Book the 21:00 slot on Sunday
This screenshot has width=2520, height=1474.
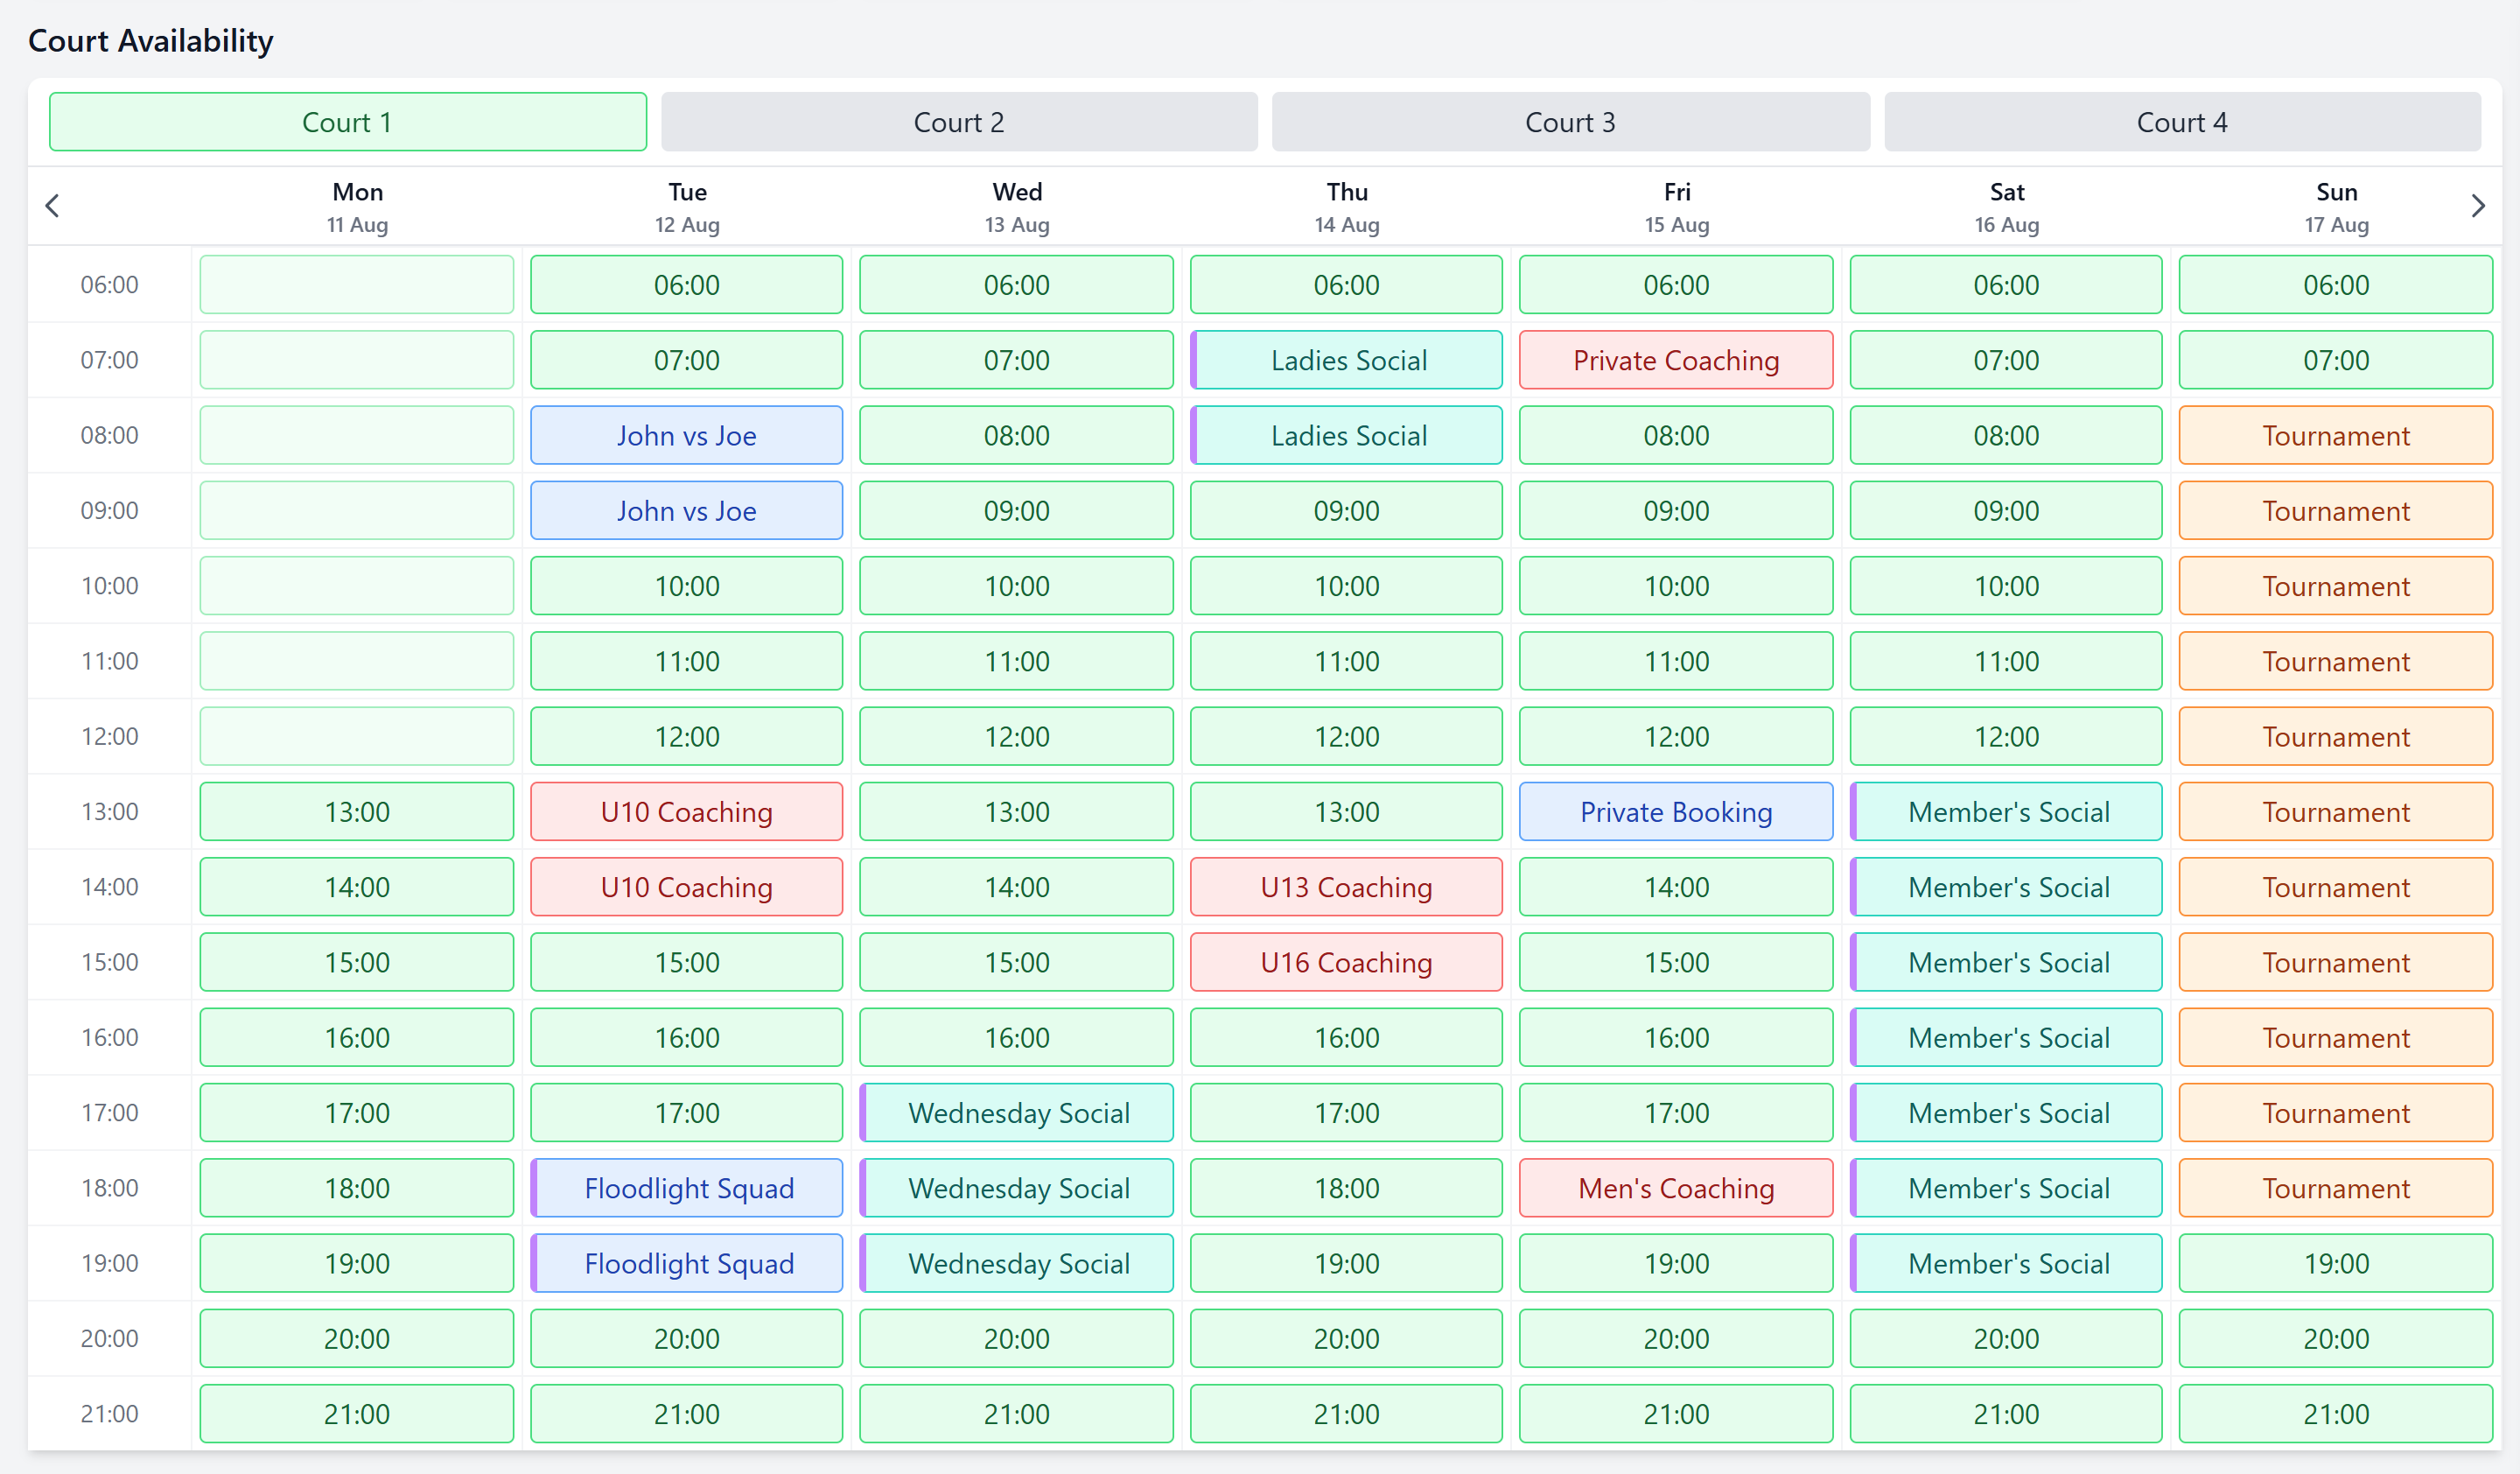pyautogui.click(x=2336, y=1413)
